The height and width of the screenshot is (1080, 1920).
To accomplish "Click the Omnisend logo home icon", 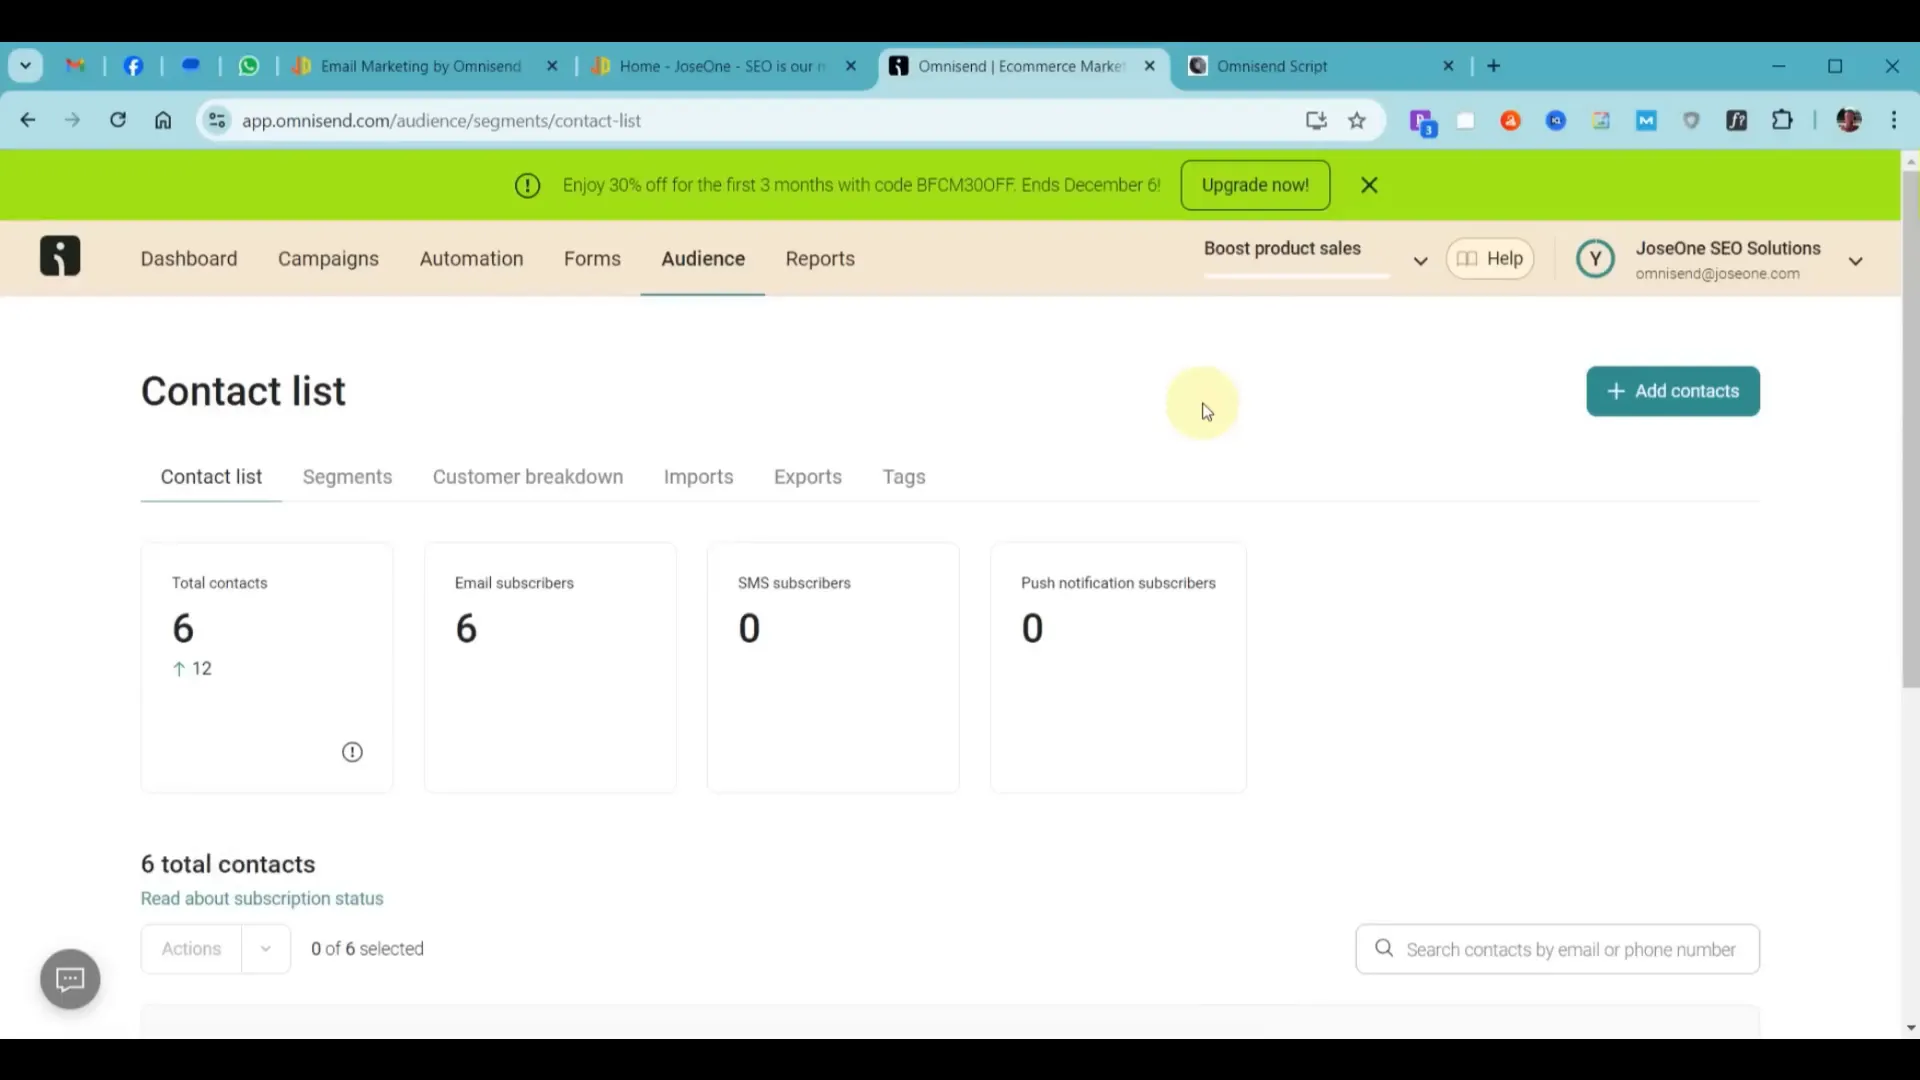I will pyautogui.click(x=60, y=257).
